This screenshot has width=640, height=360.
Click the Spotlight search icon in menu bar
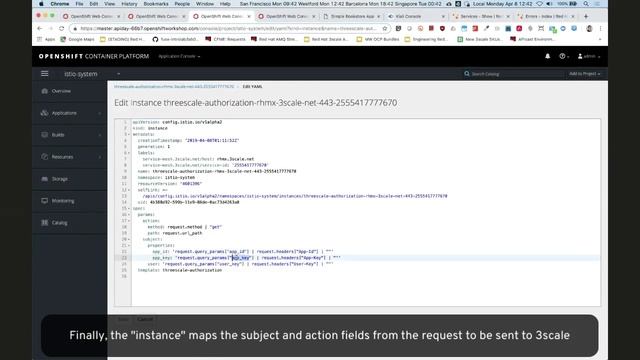tap(586, 4)
